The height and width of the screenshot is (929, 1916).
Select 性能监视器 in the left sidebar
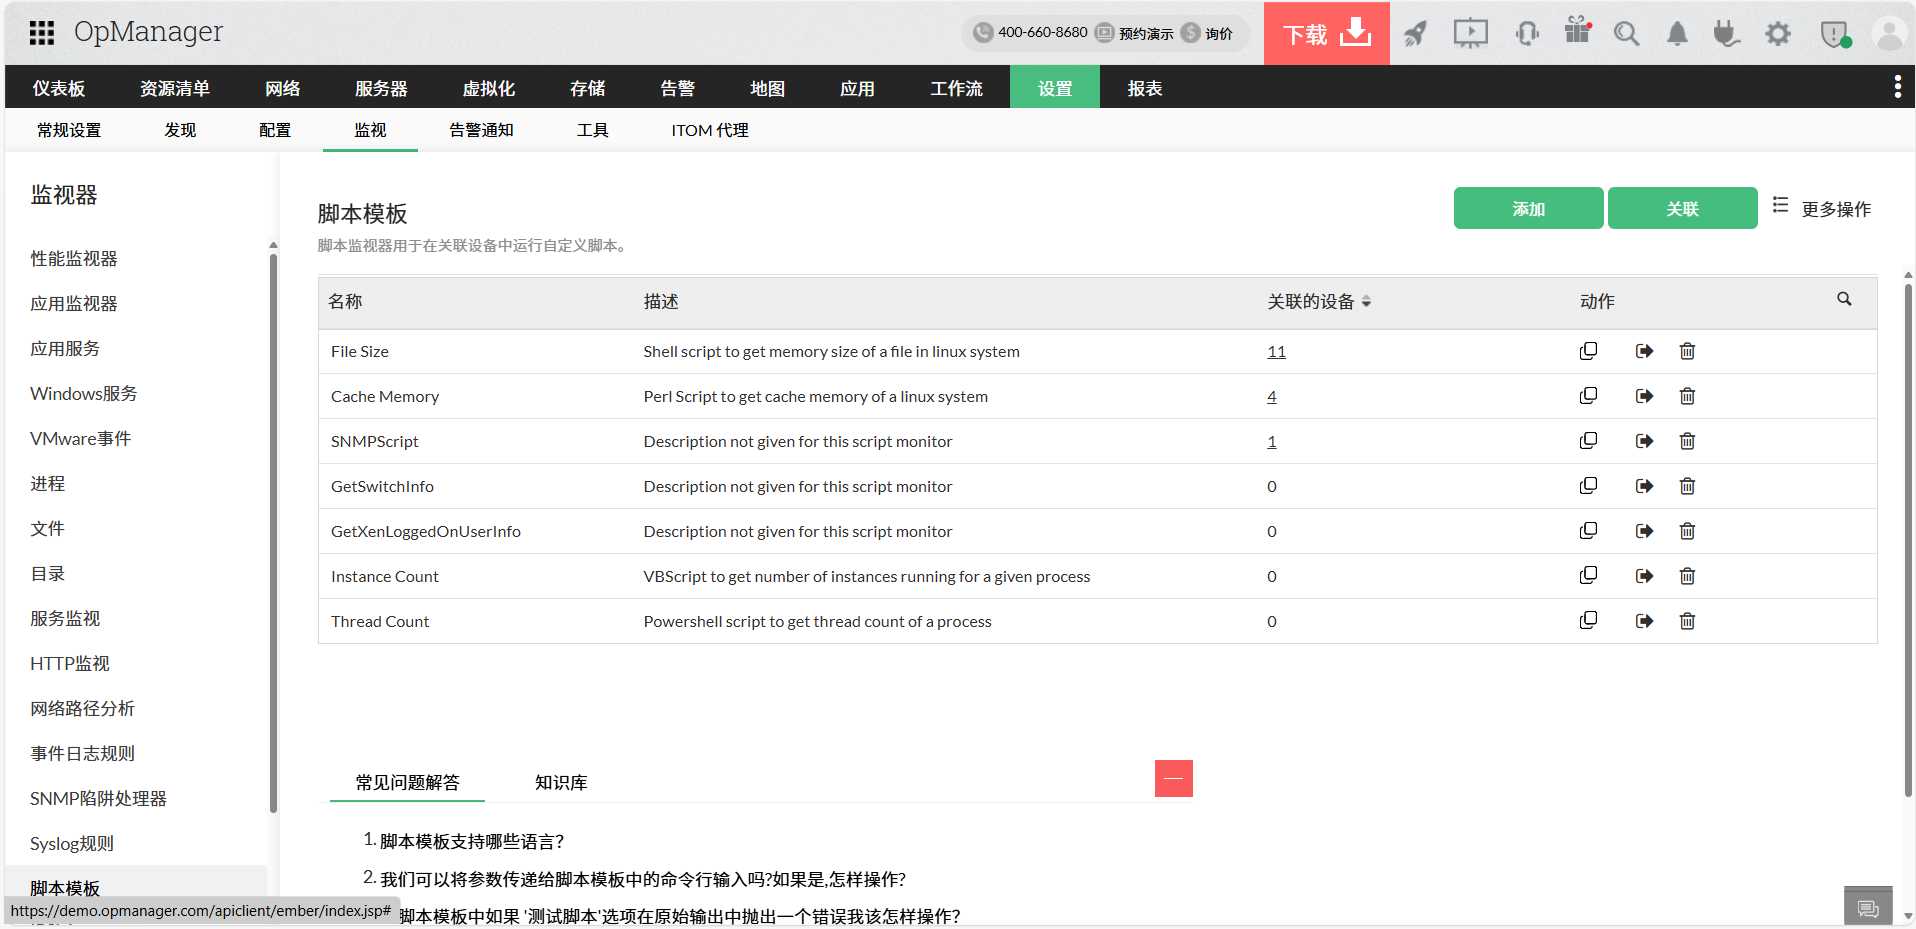coord(74,259)
